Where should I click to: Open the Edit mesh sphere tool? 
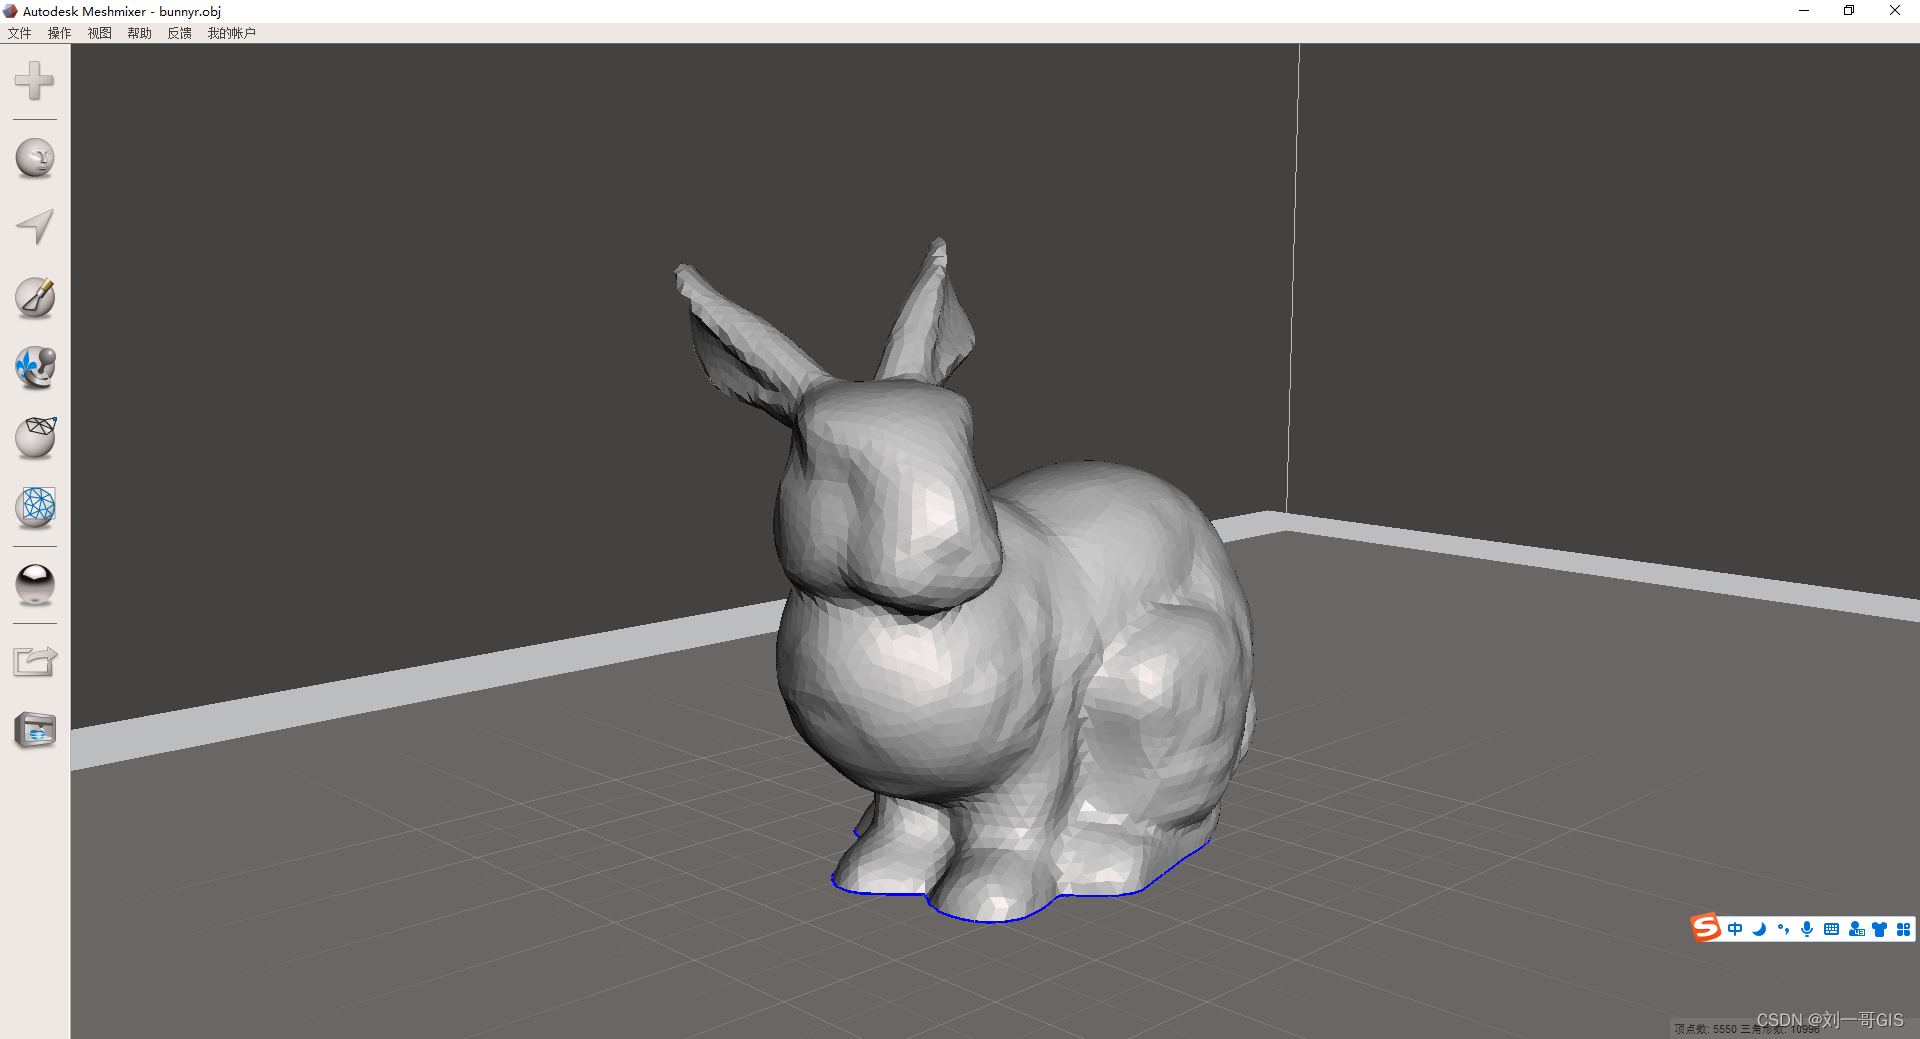click(x=36, y=438)
